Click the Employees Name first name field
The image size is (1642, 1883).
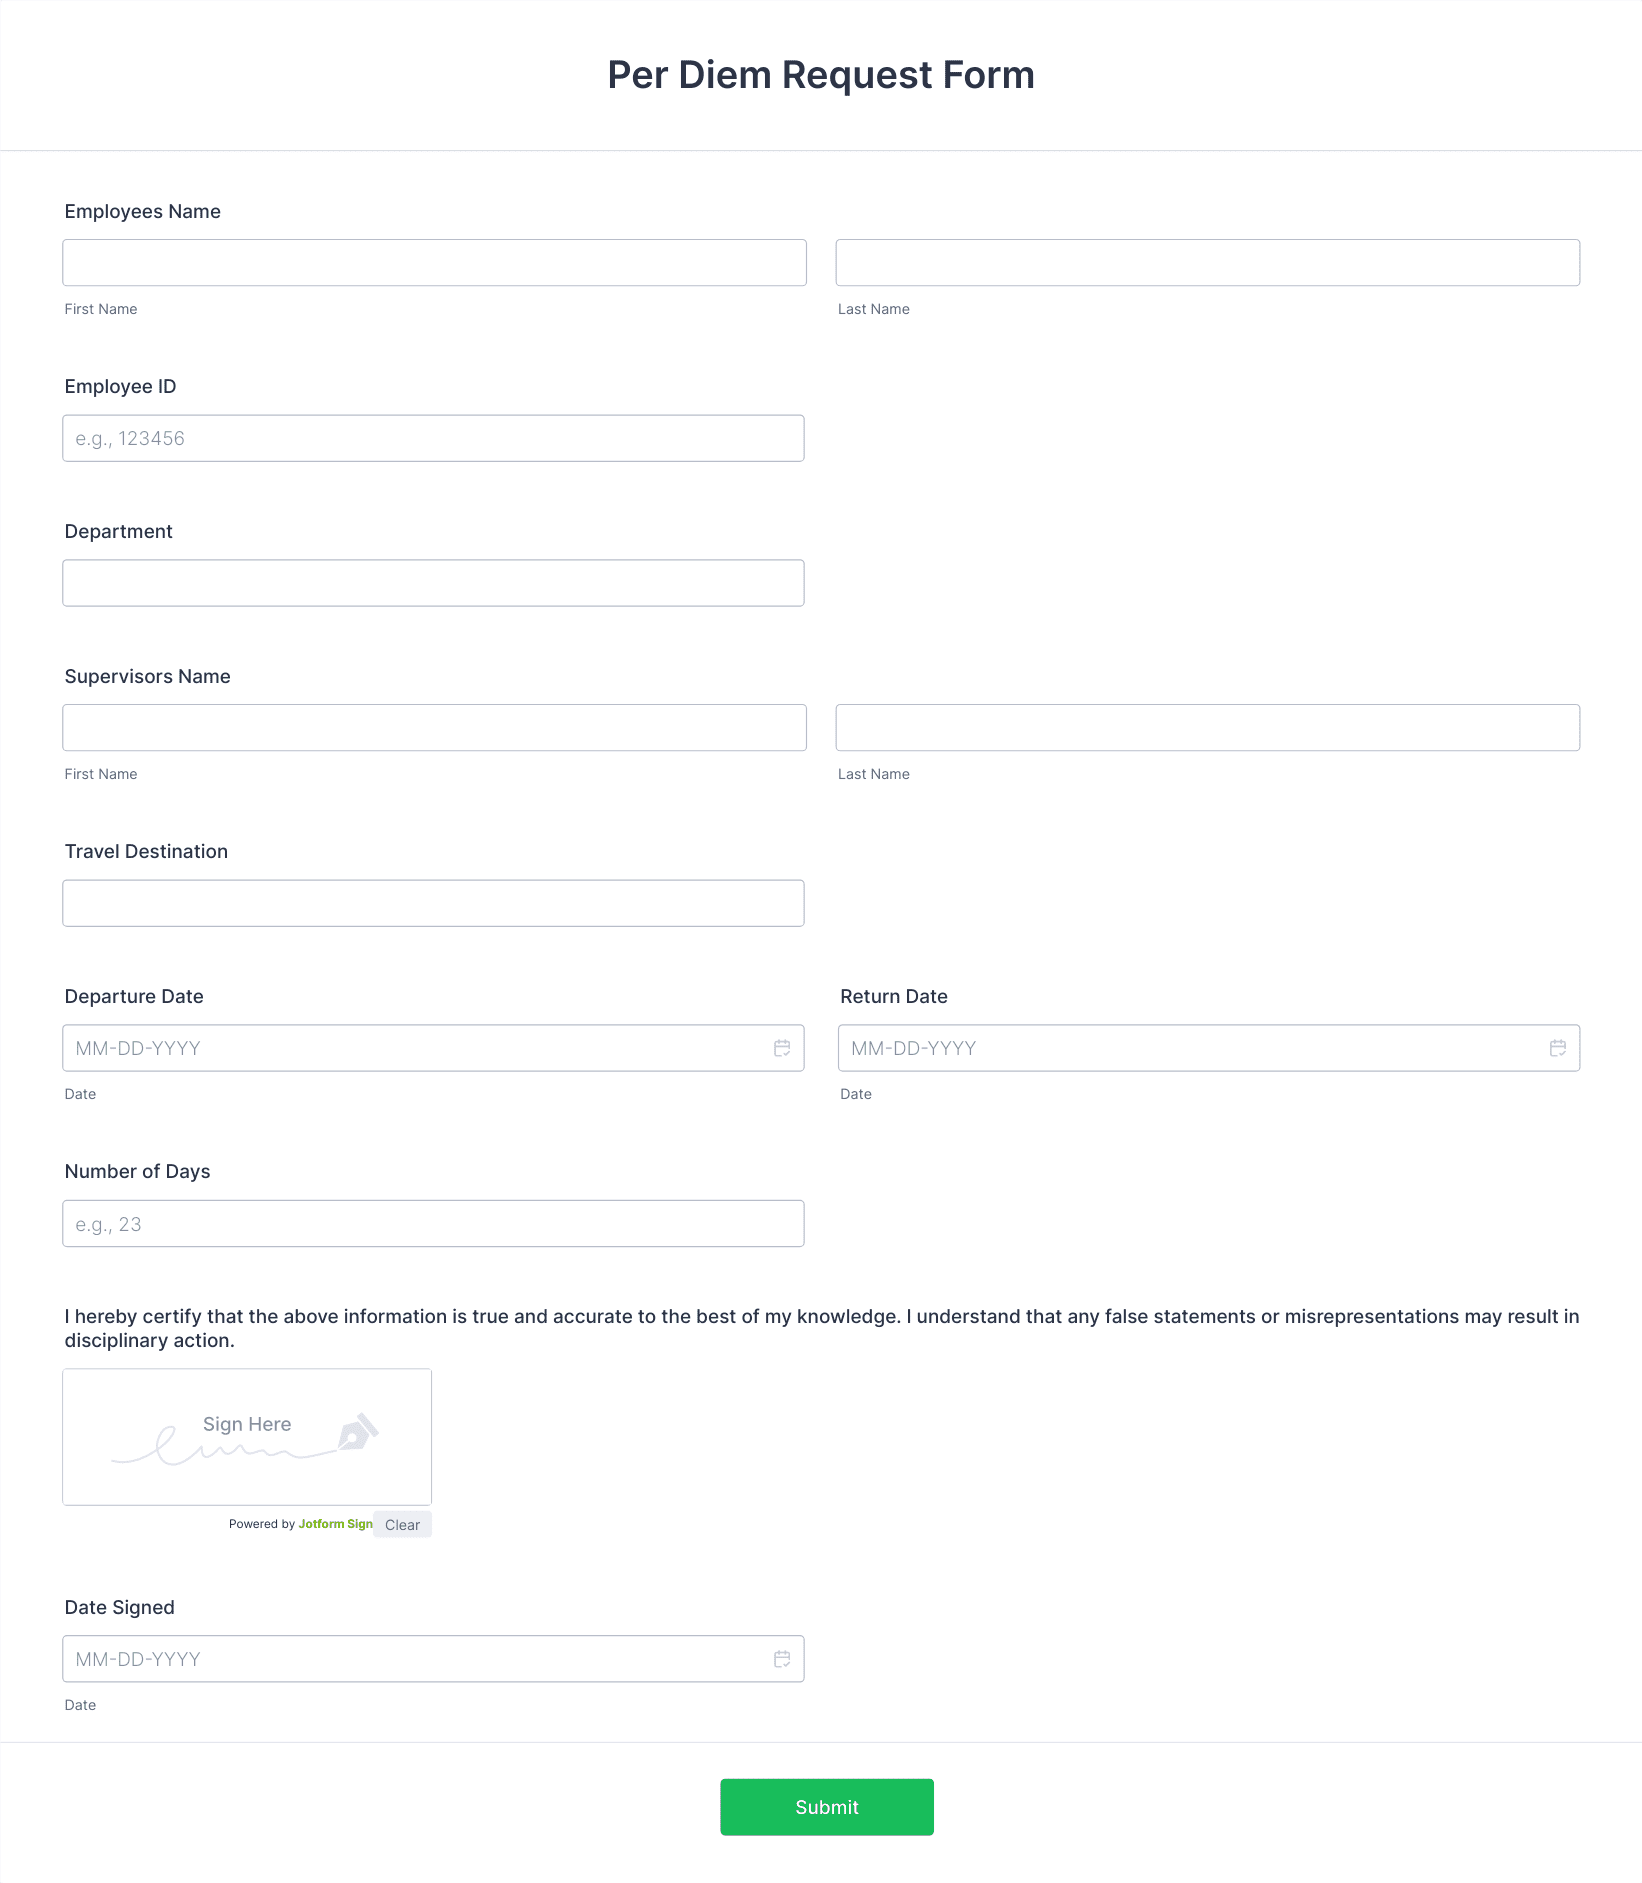[x=434, y=263]
